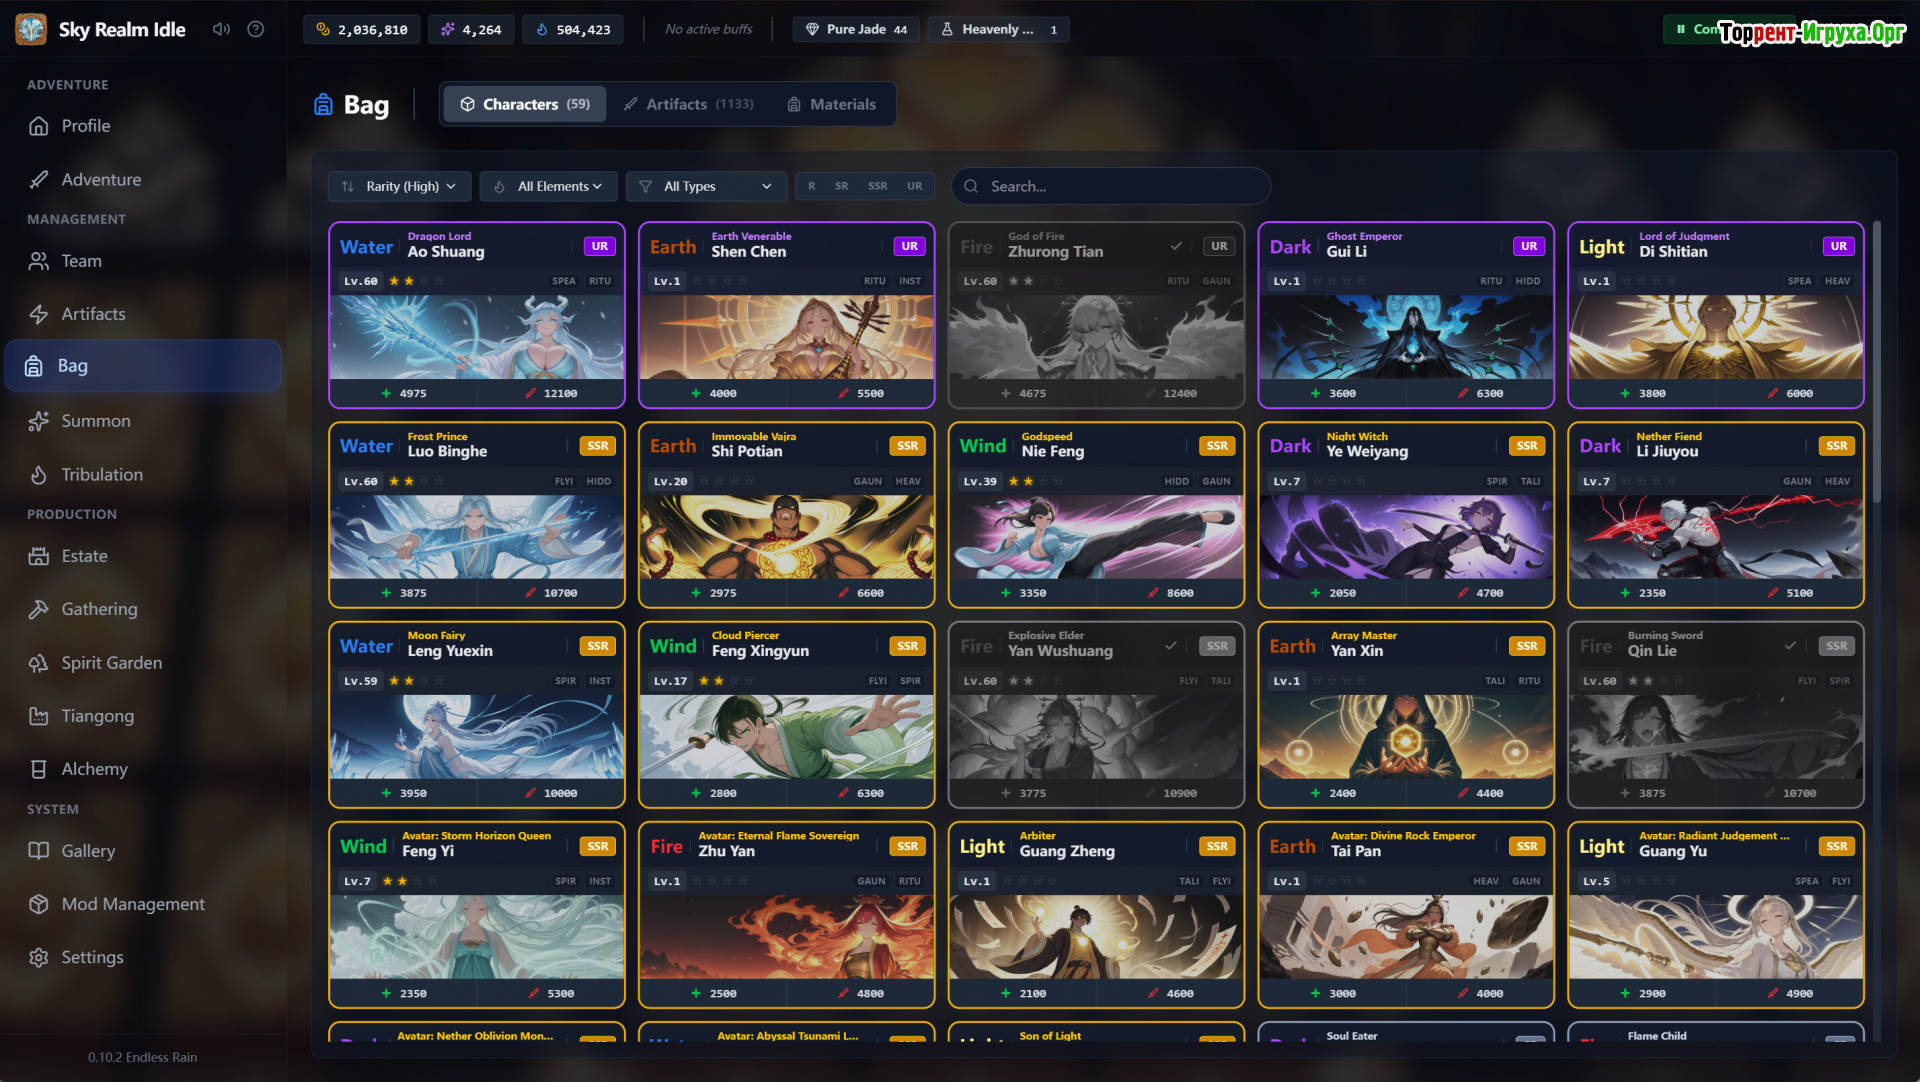The width and height of the screenshot is (1920, 1082).
Task: Expand the Rarity (High) sort dropdown
Action: (x=399, y=186)
